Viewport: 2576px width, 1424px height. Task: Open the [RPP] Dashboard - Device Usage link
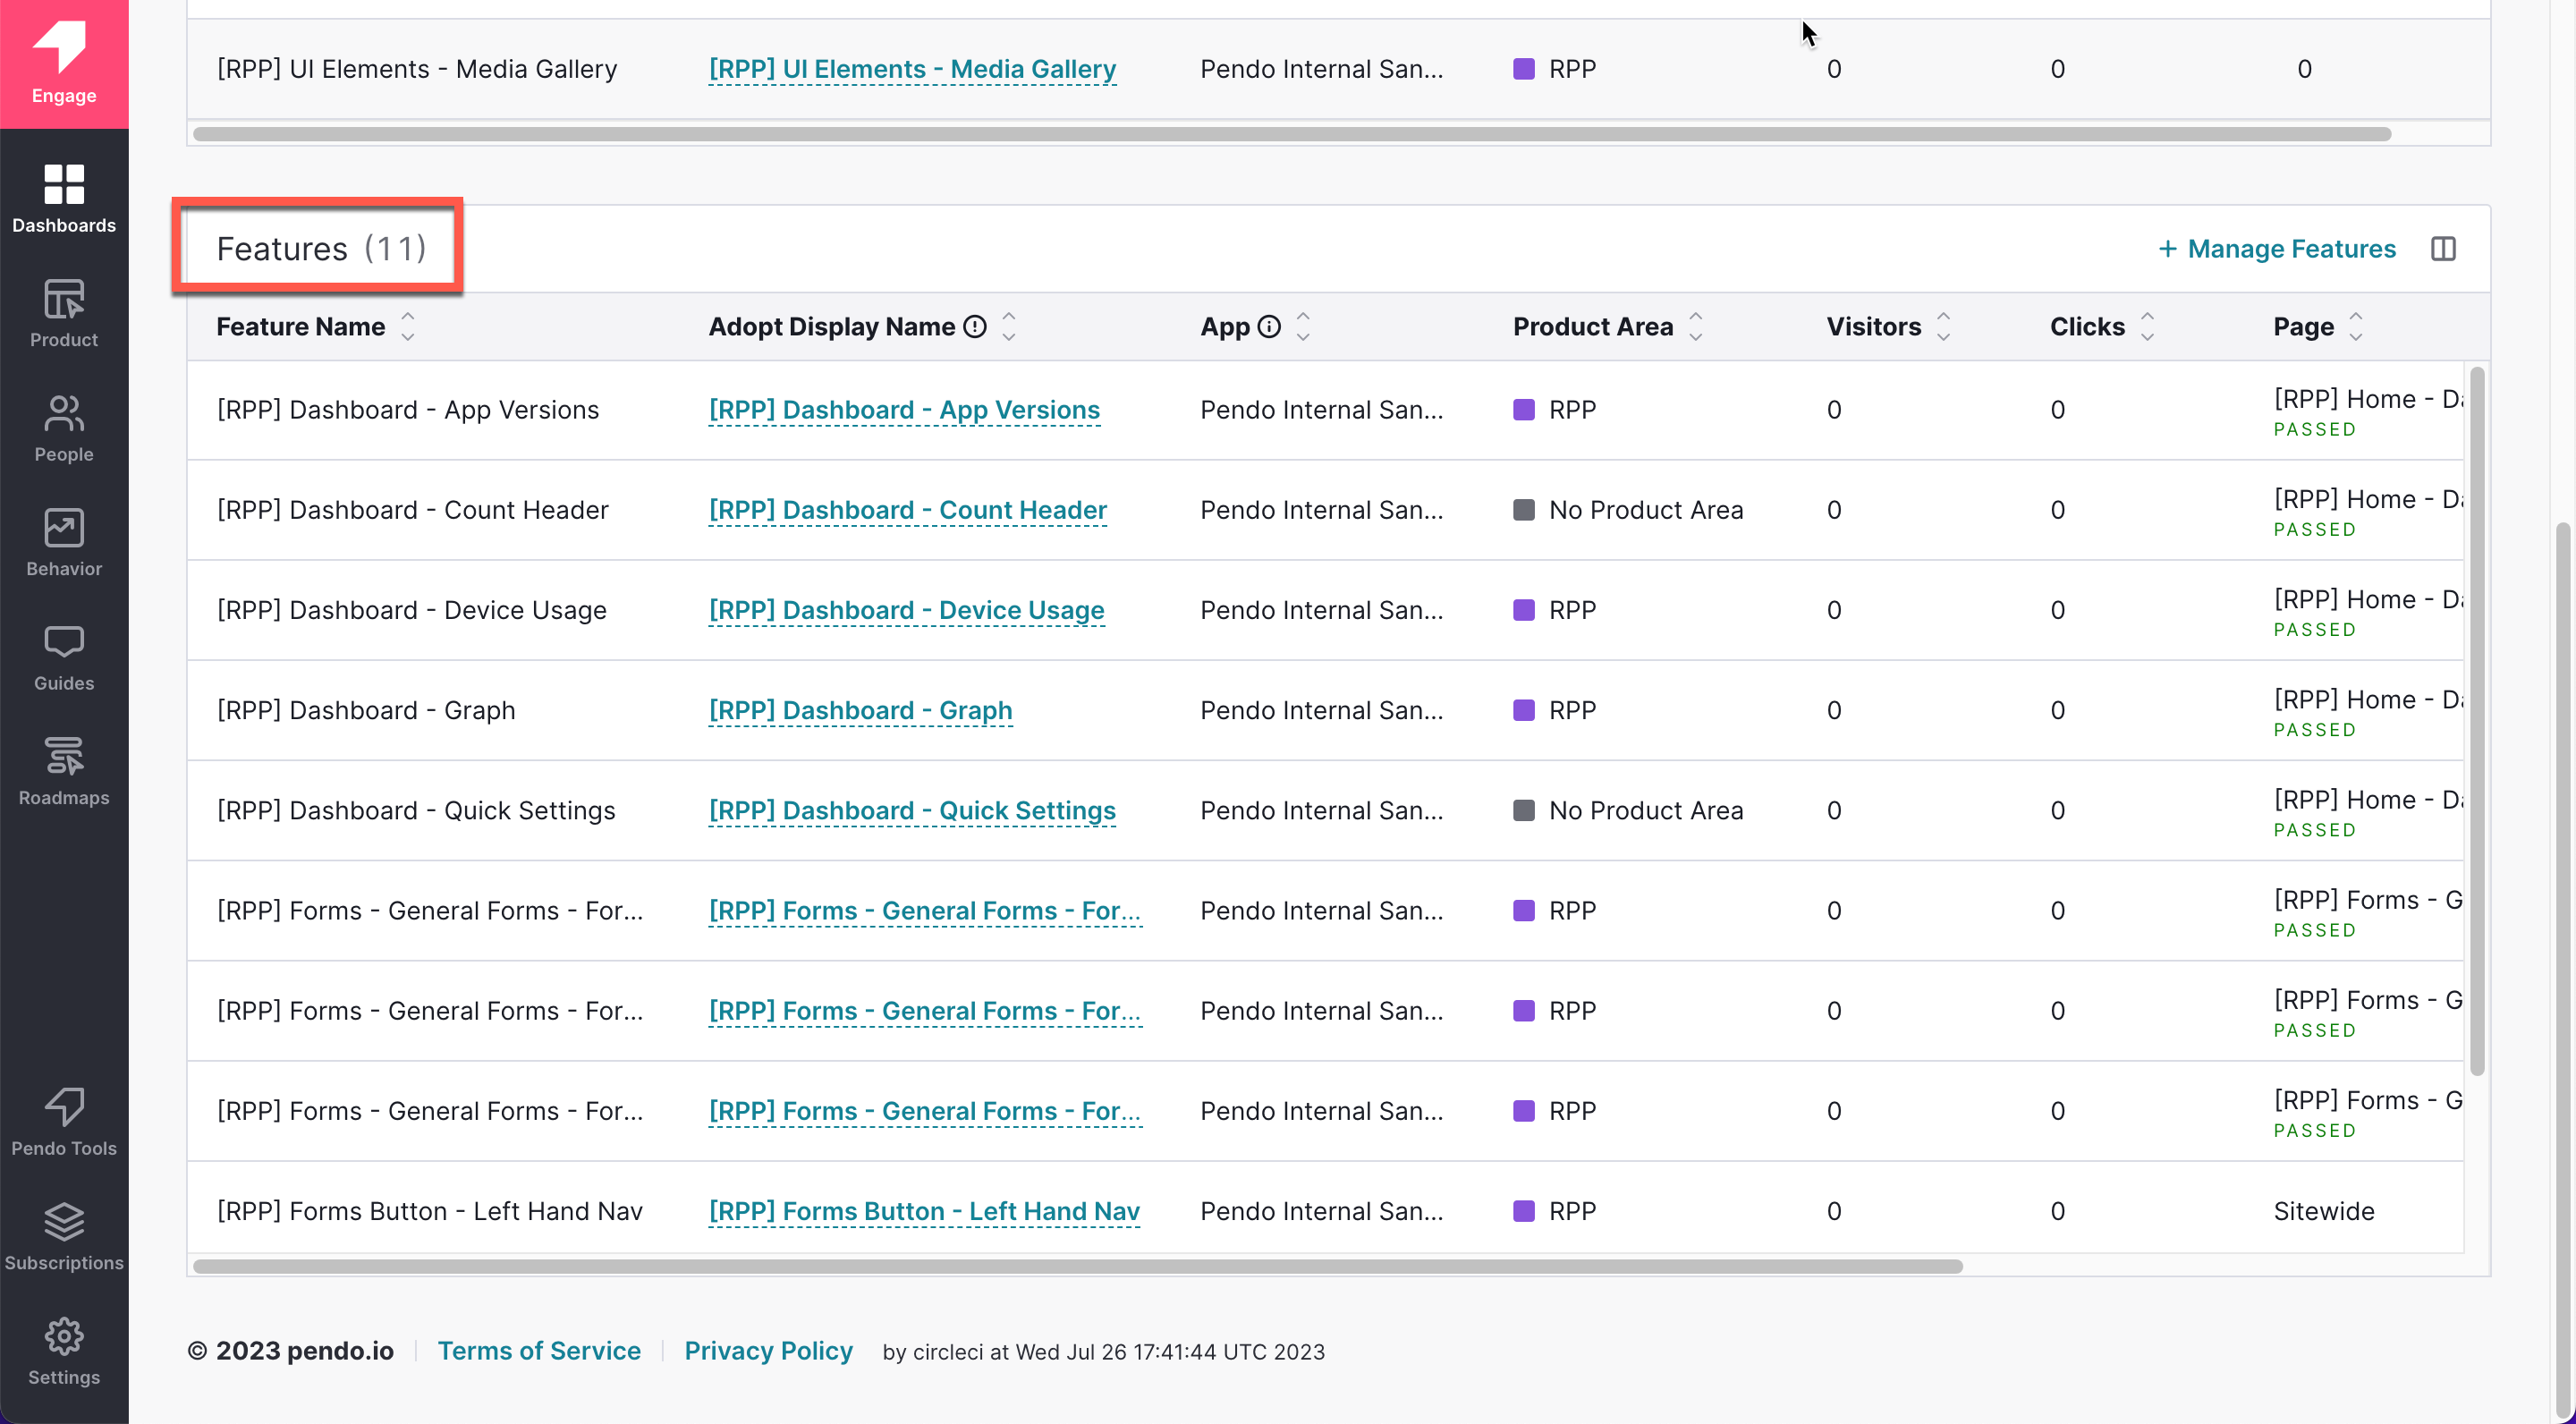906,610
